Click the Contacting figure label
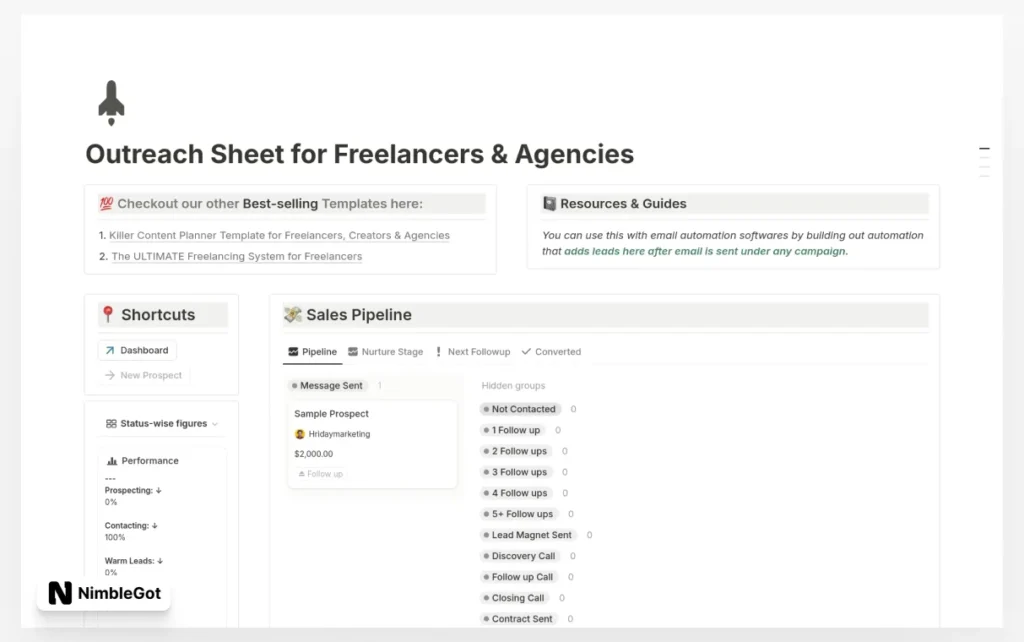The height and width of the screenshot is (642, 1024). (x=131, y=525)
